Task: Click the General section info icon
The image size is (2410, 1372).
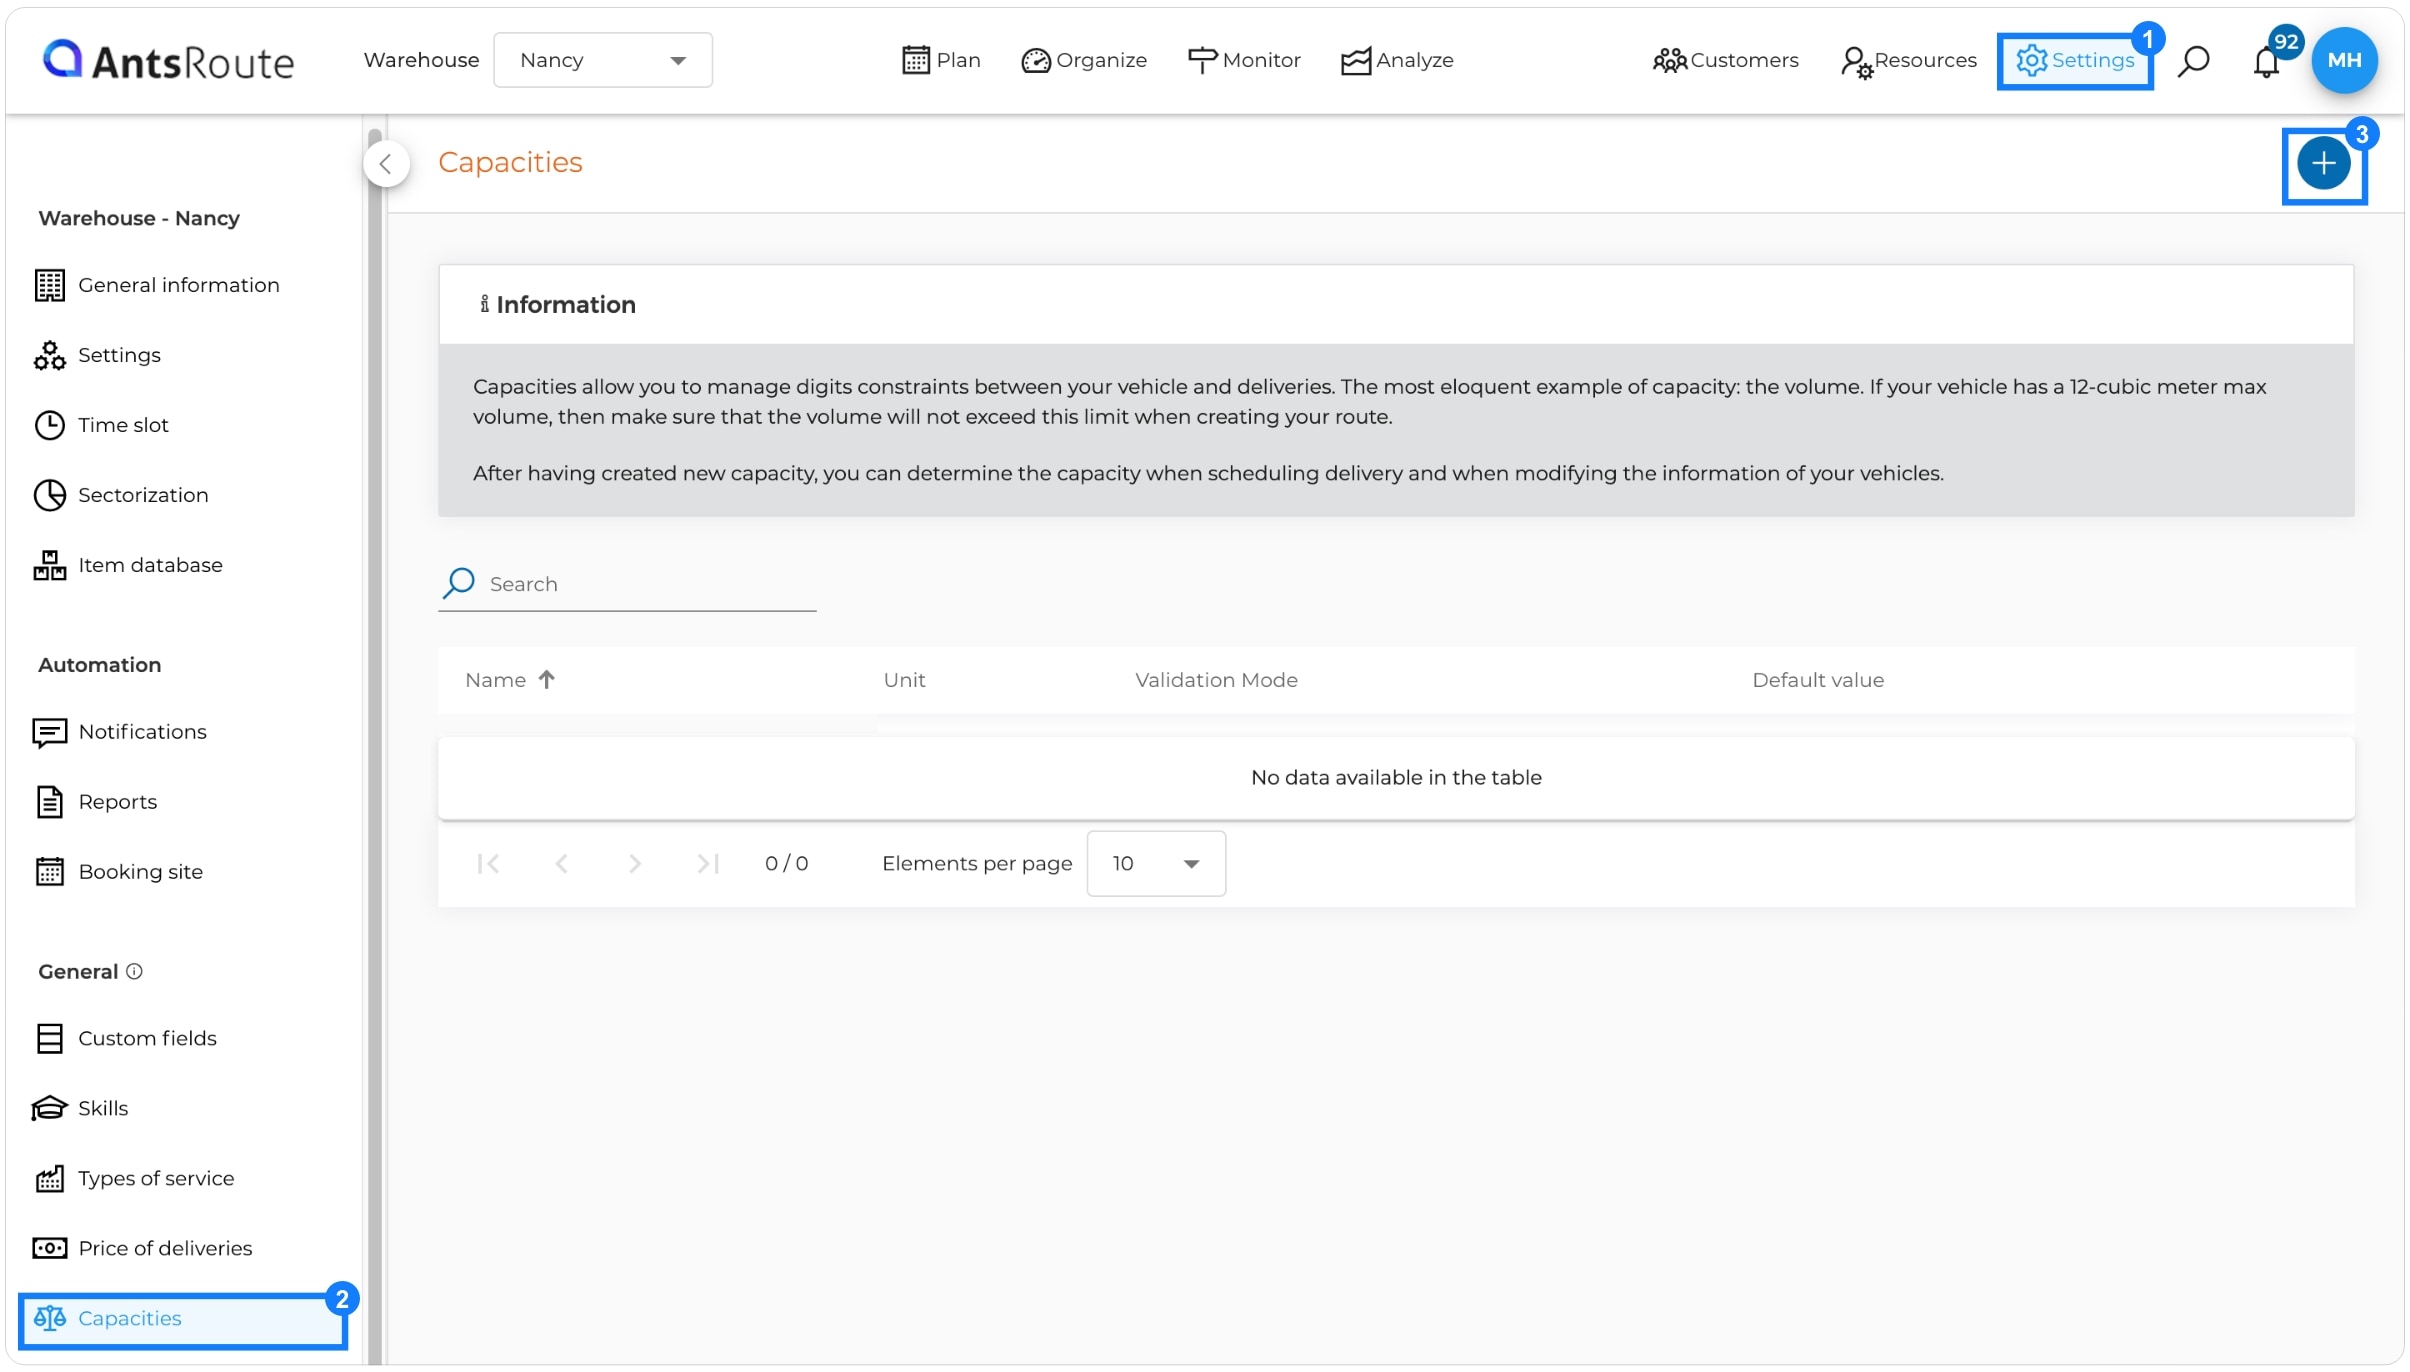Action: tap(134, 971)
